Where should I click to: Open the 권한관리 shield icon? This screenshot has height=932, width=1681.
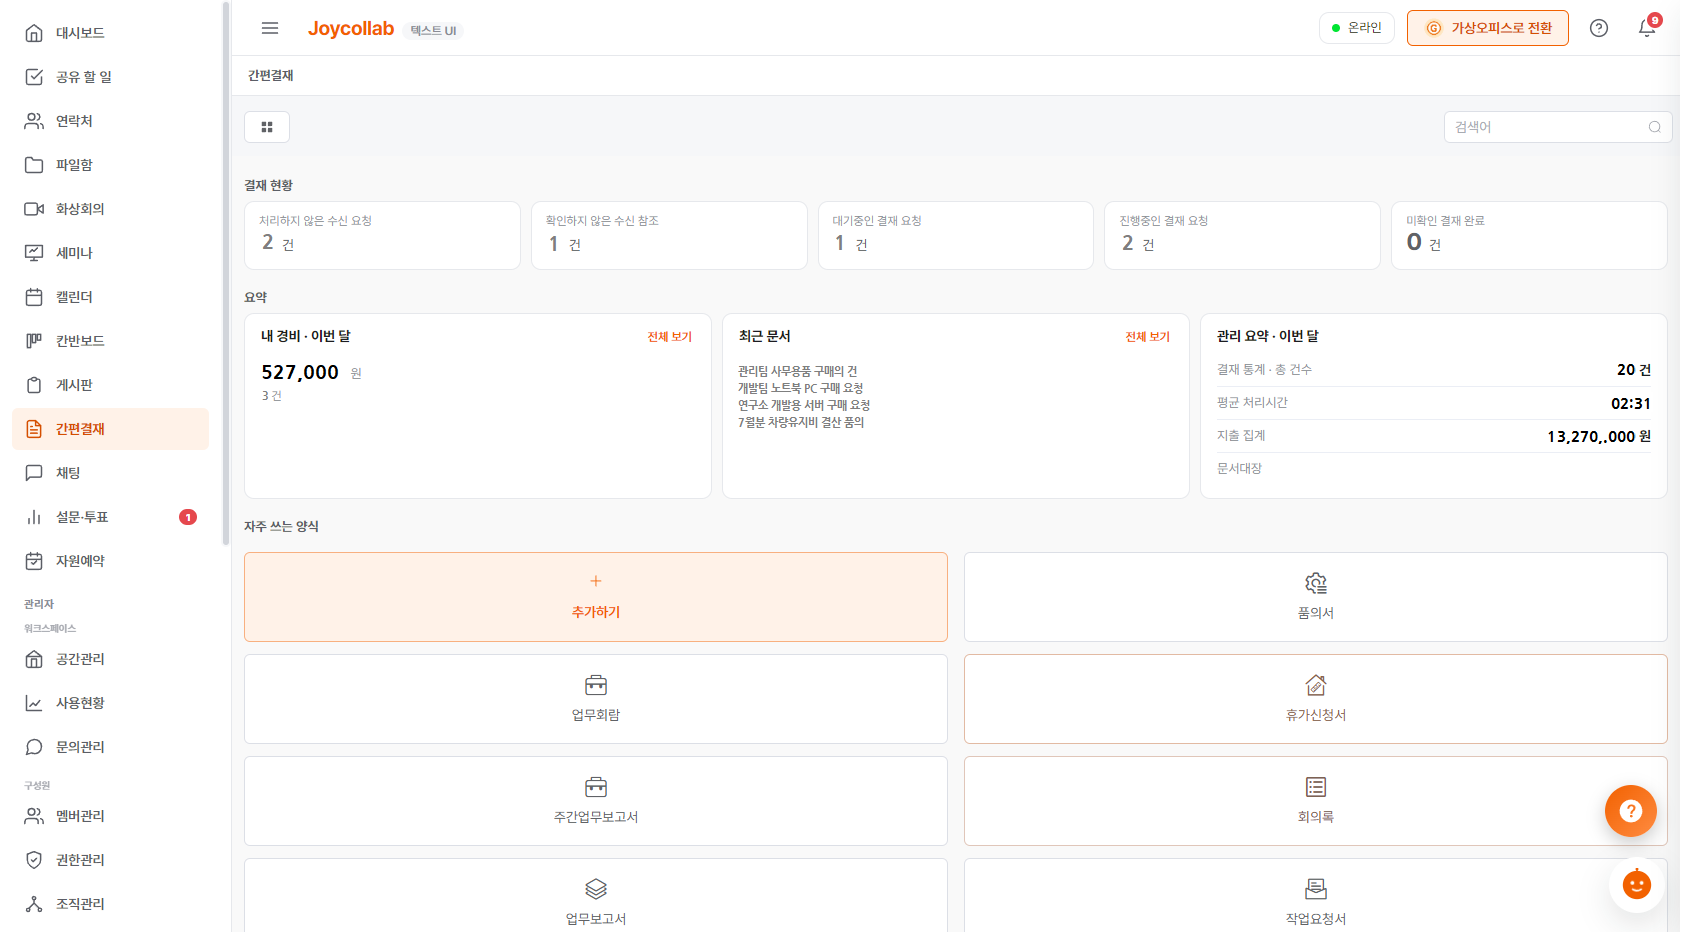click(34, 860)
